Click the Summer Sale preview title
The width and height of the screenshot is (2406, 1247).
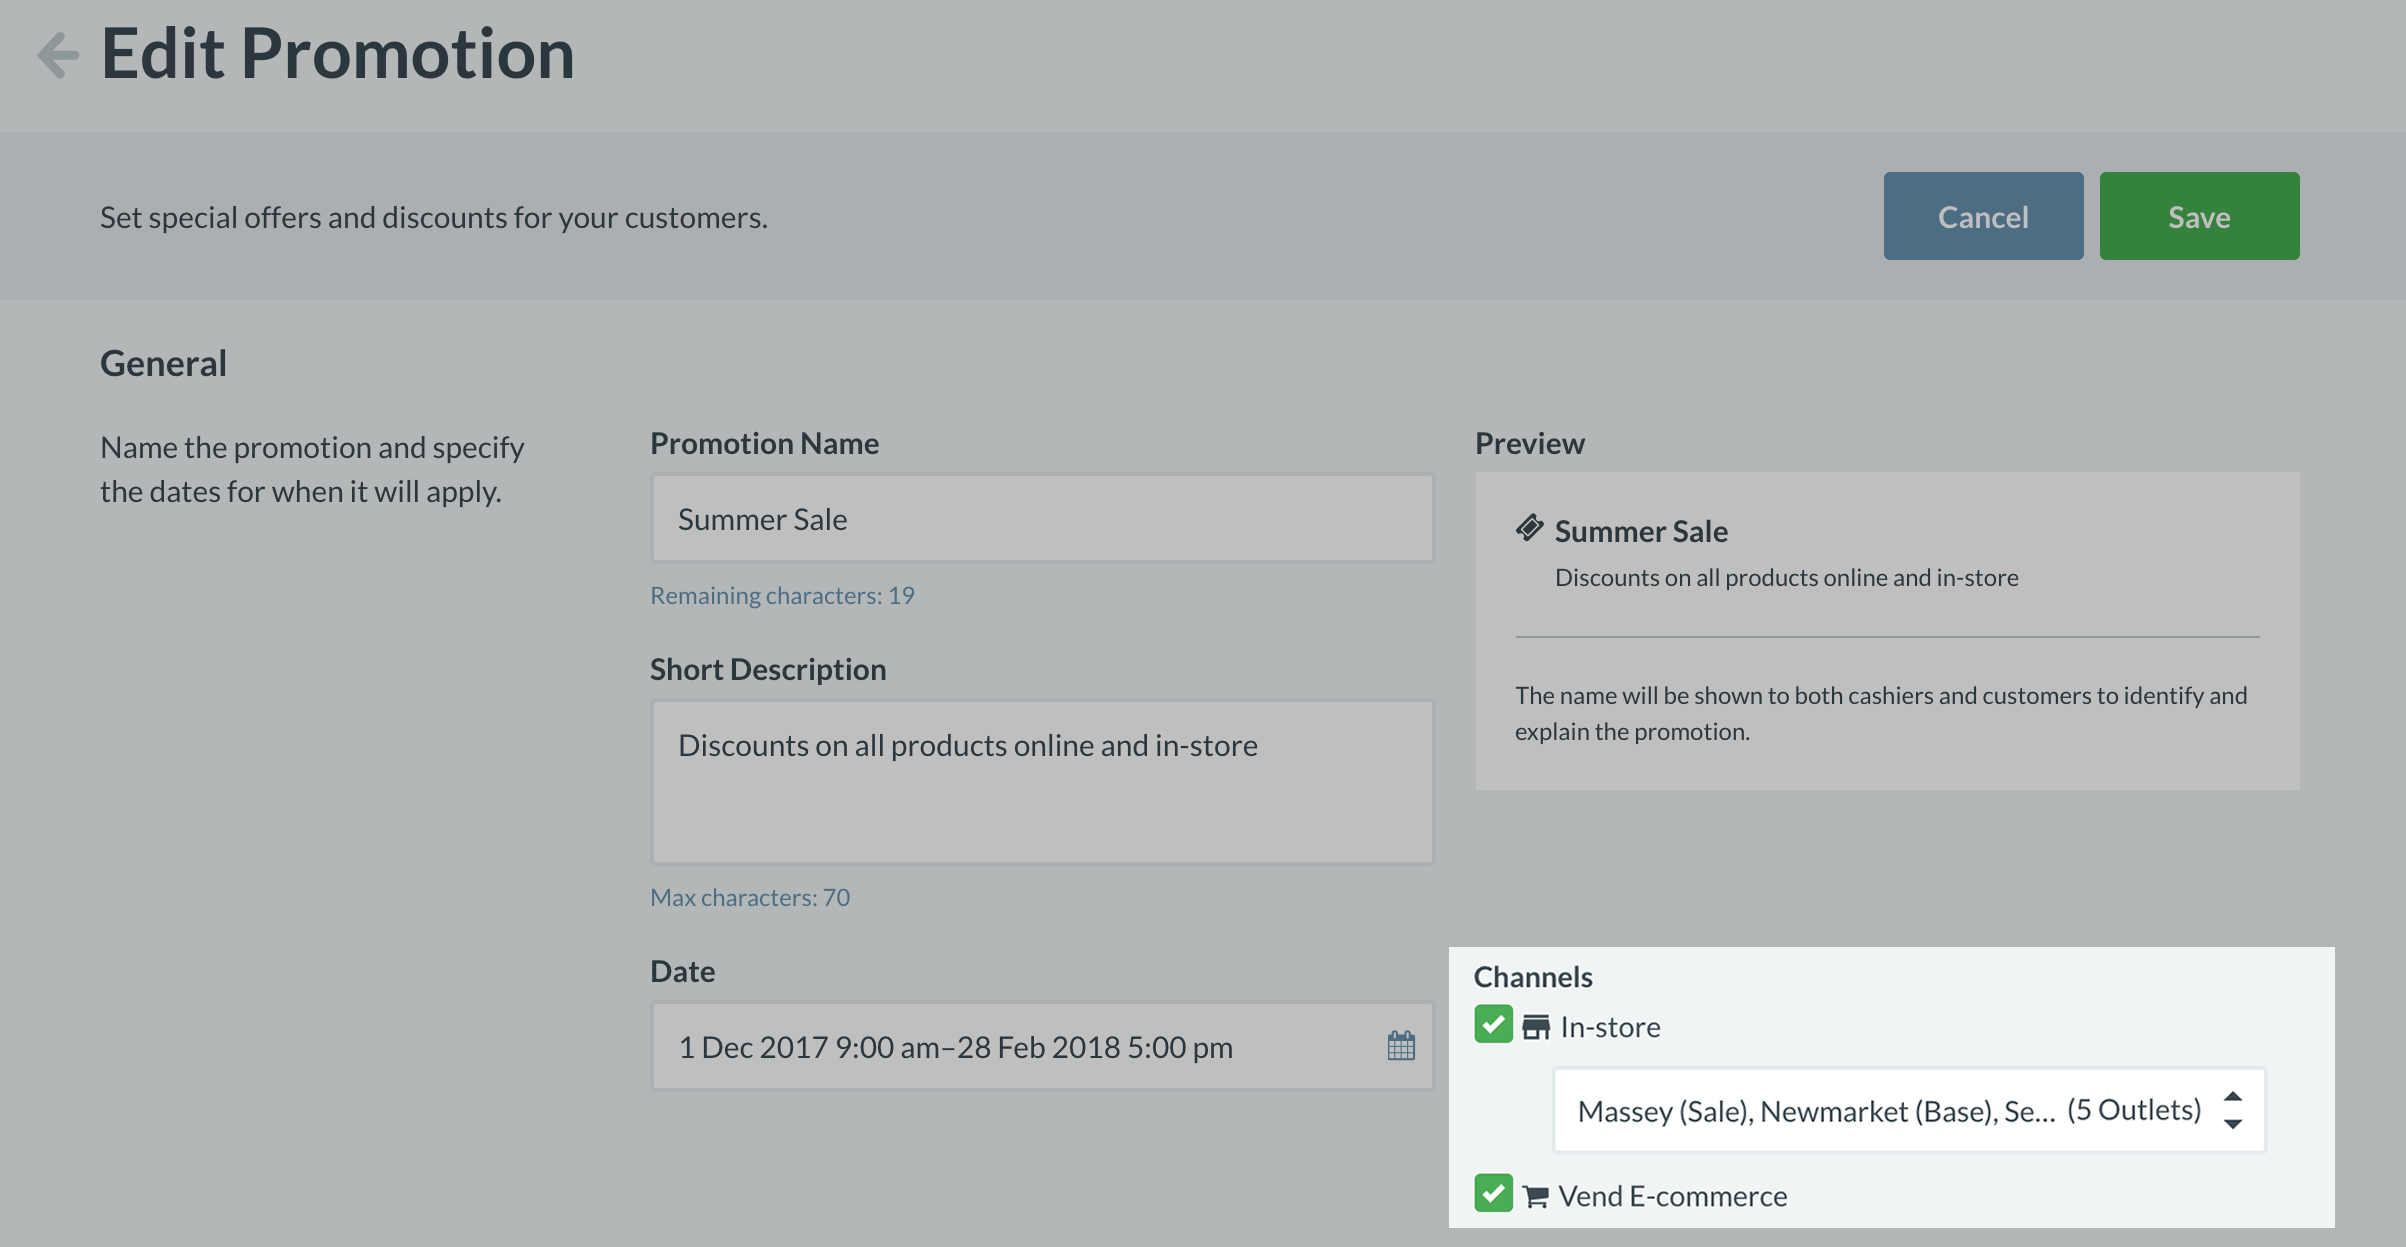pos(1641,531)
